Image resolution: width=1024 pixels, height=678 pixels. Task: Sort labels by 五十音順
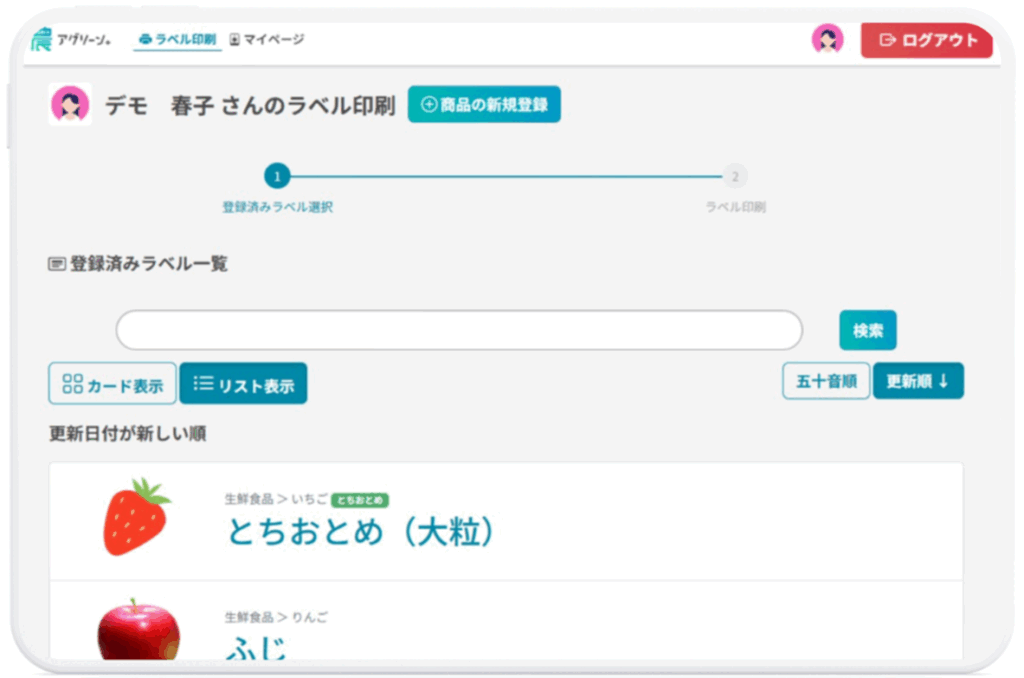(x=825, y=381)
